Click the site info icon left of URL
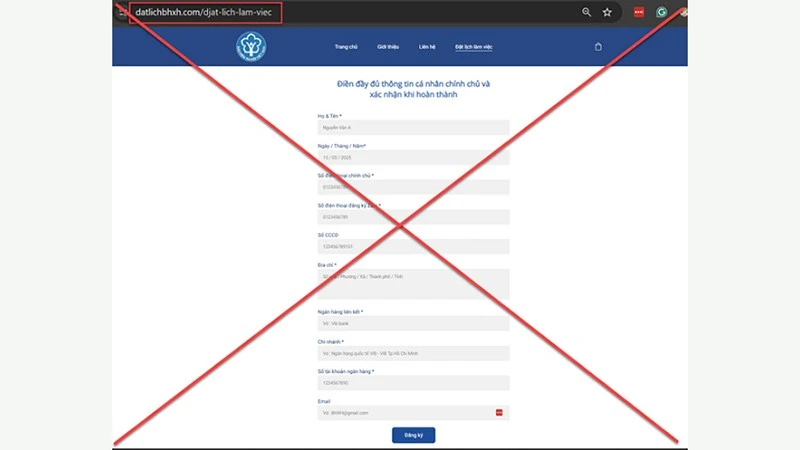Image resolution: width=800 pixels, height=450 pixels. click(122, 13)
